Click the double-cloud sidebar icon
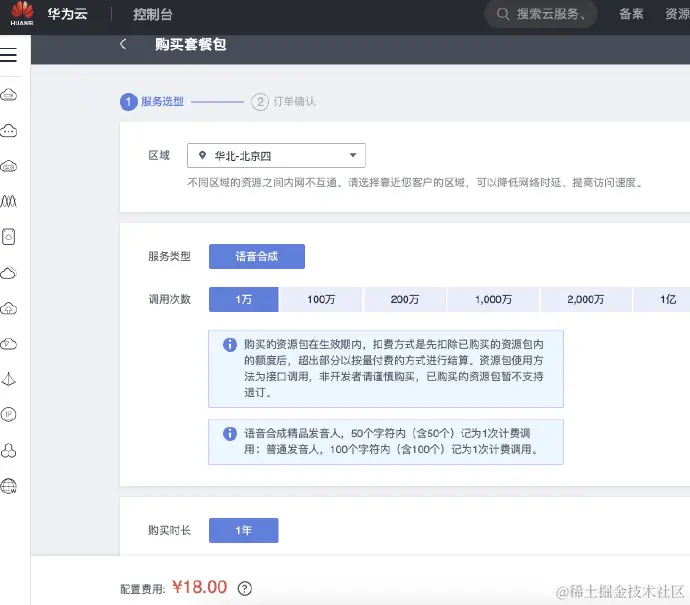 click(9, 273)
